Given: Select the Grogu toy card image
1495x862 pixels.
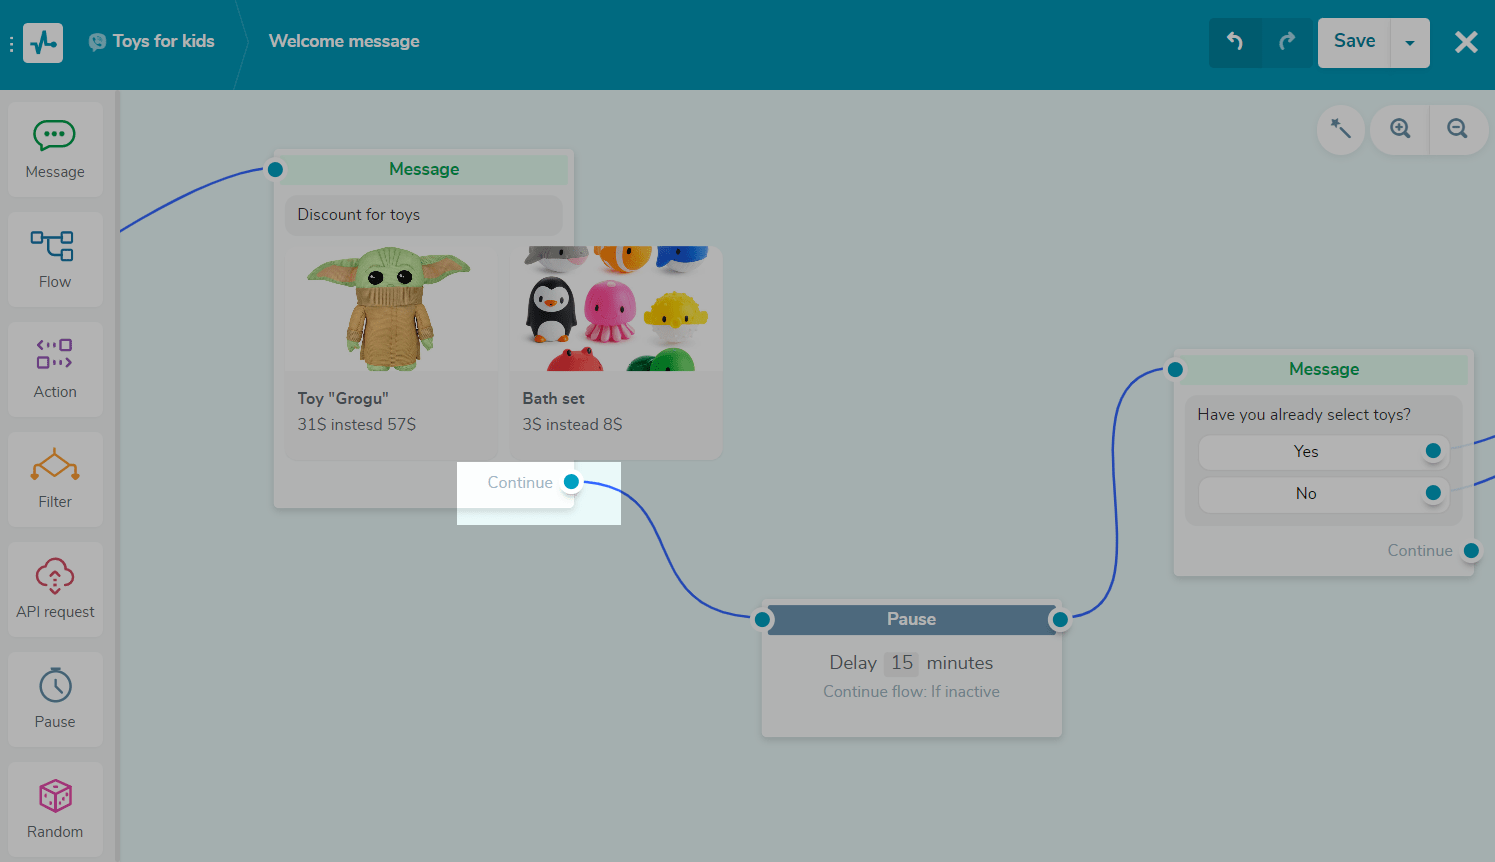Looking at the screenshot, I should [390, 308].
